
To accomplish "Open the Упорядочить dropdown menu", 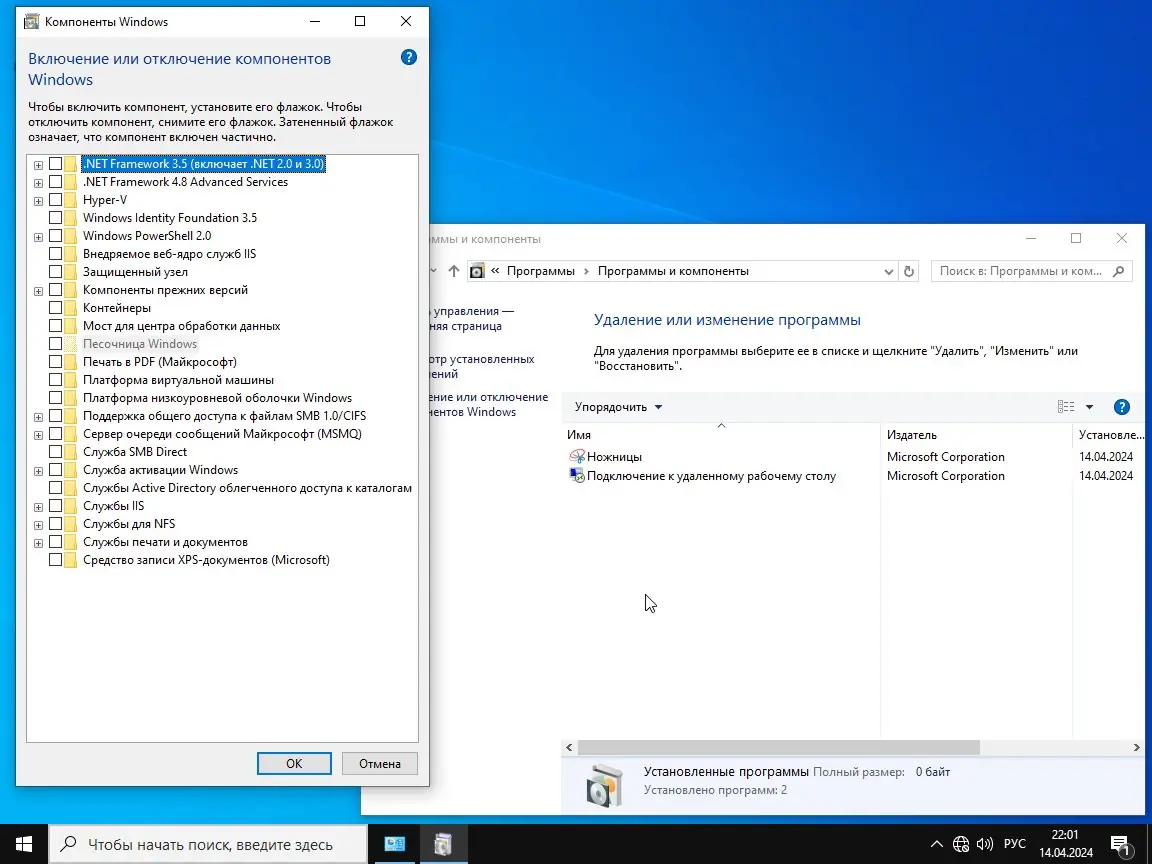I will click(619, 407).
